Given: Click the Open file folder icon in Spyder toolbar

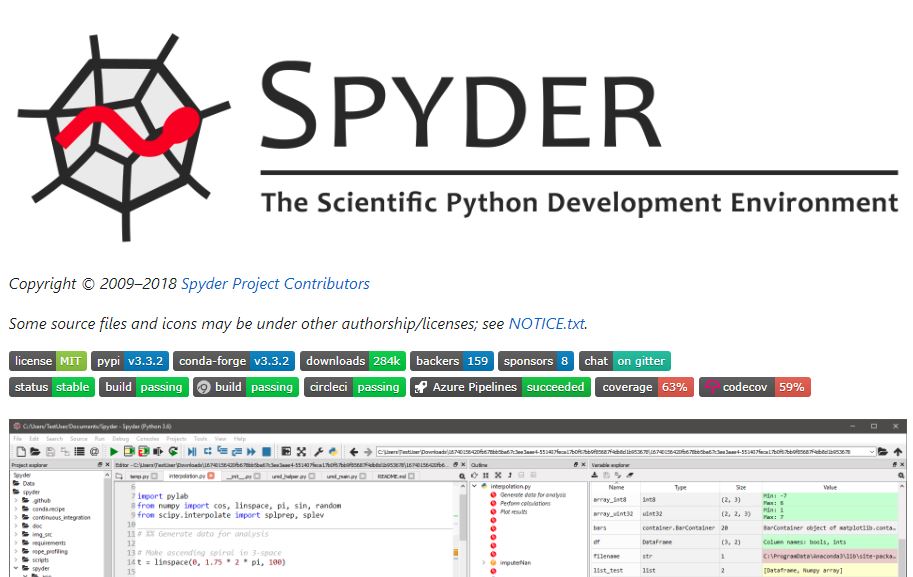Looking at the screenshot, I should click(35, 451).
